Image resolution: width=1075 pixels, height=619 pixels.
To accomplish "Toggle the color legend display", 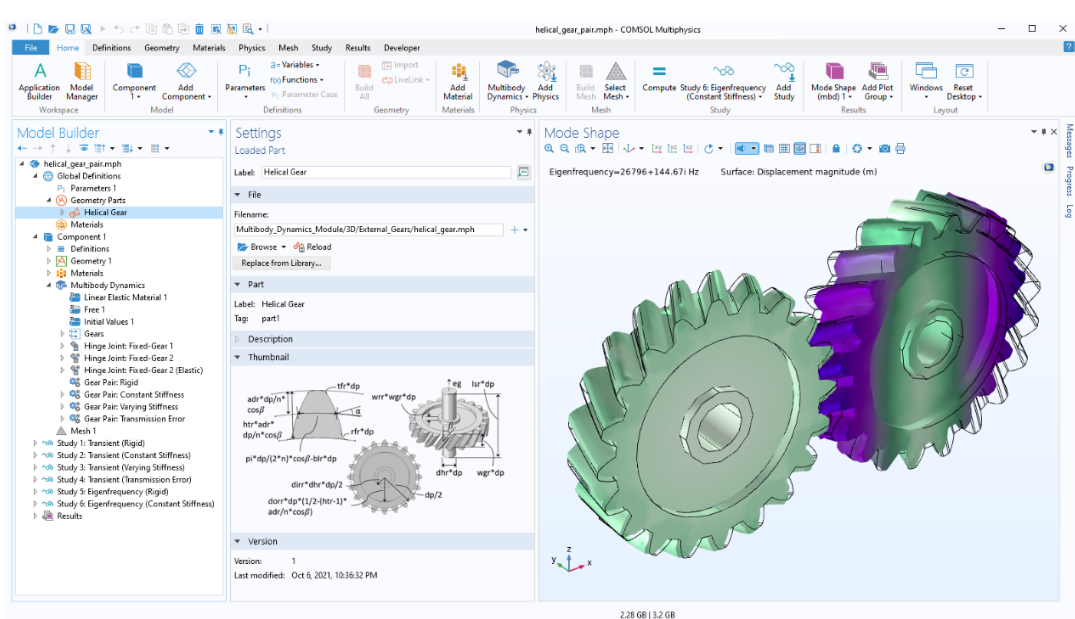I will pyautogui.click(x=815, y=149).
